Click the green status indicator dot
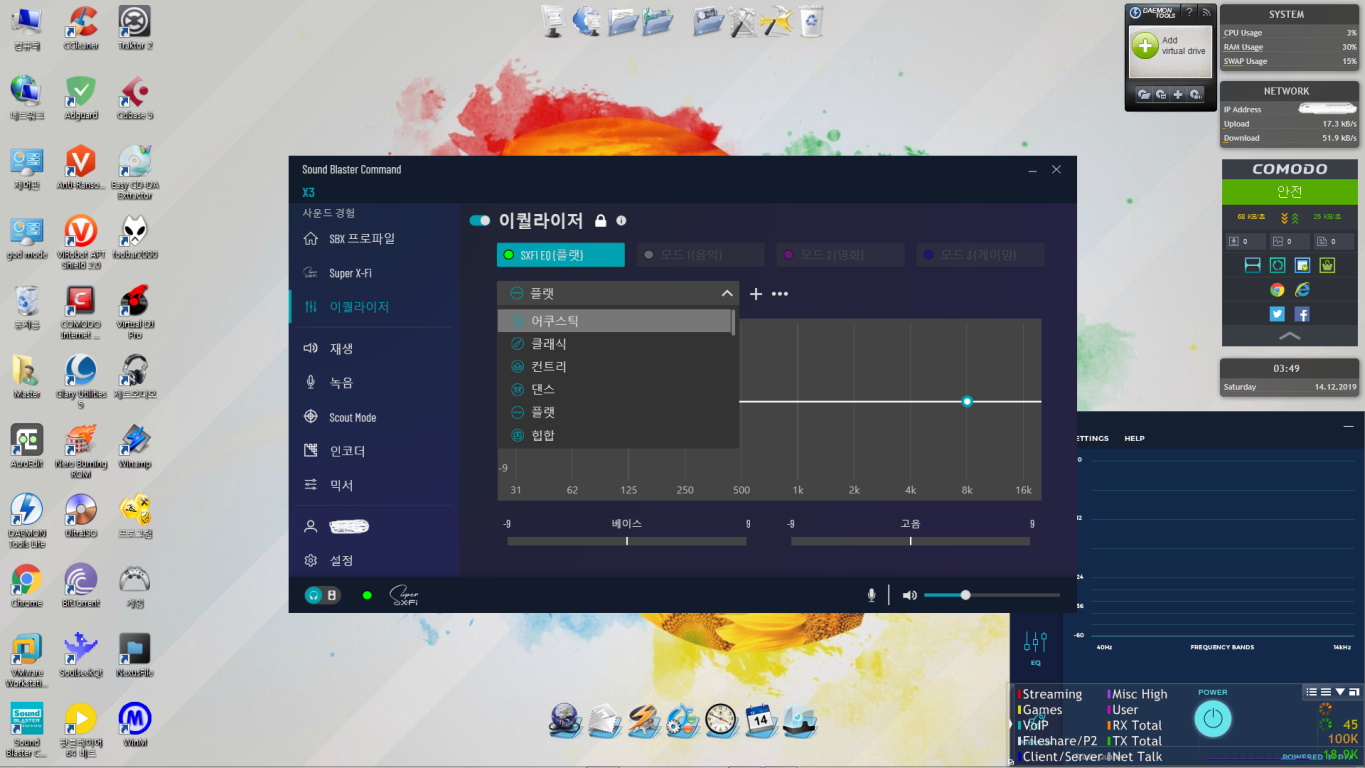Viewport: 1365px width, 768px height. coord(367,595)
